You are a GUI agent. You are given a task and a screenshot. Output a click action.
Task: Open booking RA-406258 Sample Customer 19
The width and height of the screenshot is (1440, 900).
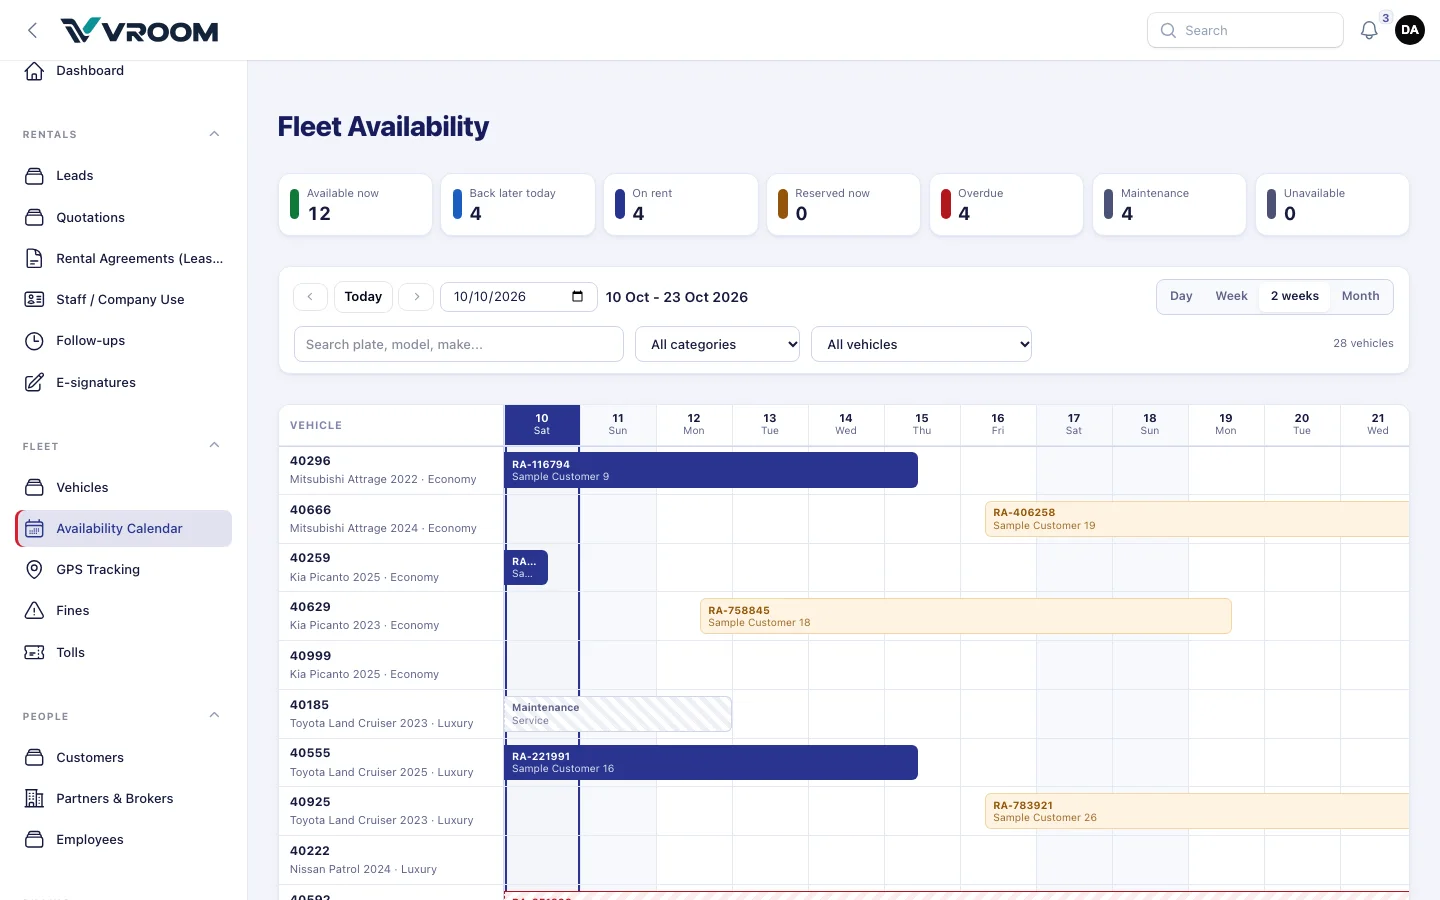(x=1197, y=519)
